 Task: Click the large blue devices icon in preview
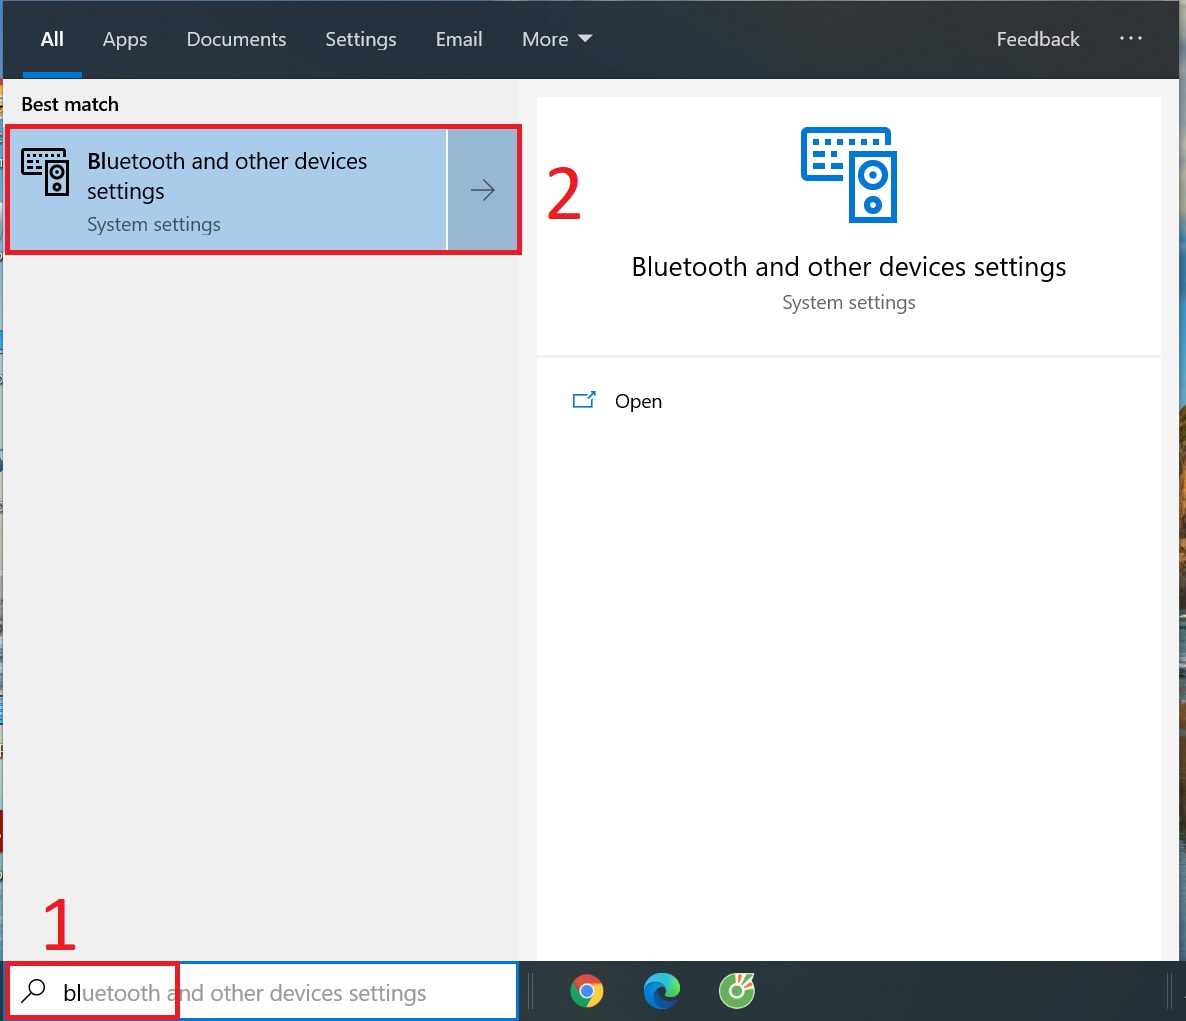[x=849, y=175]
